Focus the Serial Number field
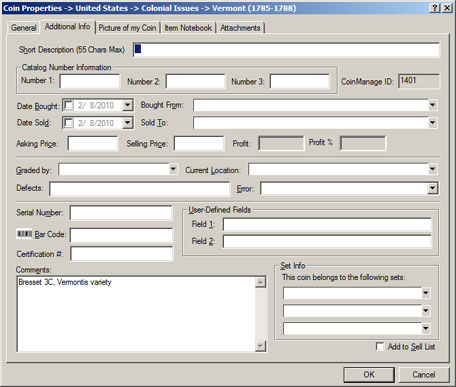Image resolution: width=456 pixels, height=387 pixels. (x=121, y=213)
